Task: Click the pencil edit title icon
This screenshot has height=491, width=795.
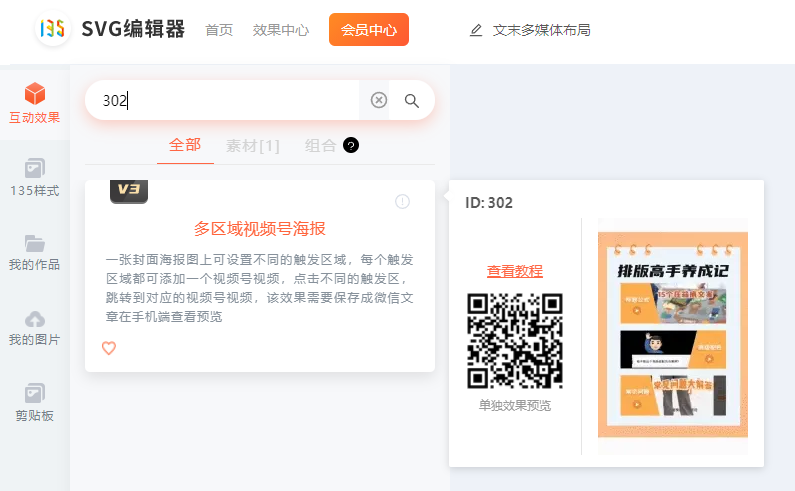Action: [x=476, y=30]
